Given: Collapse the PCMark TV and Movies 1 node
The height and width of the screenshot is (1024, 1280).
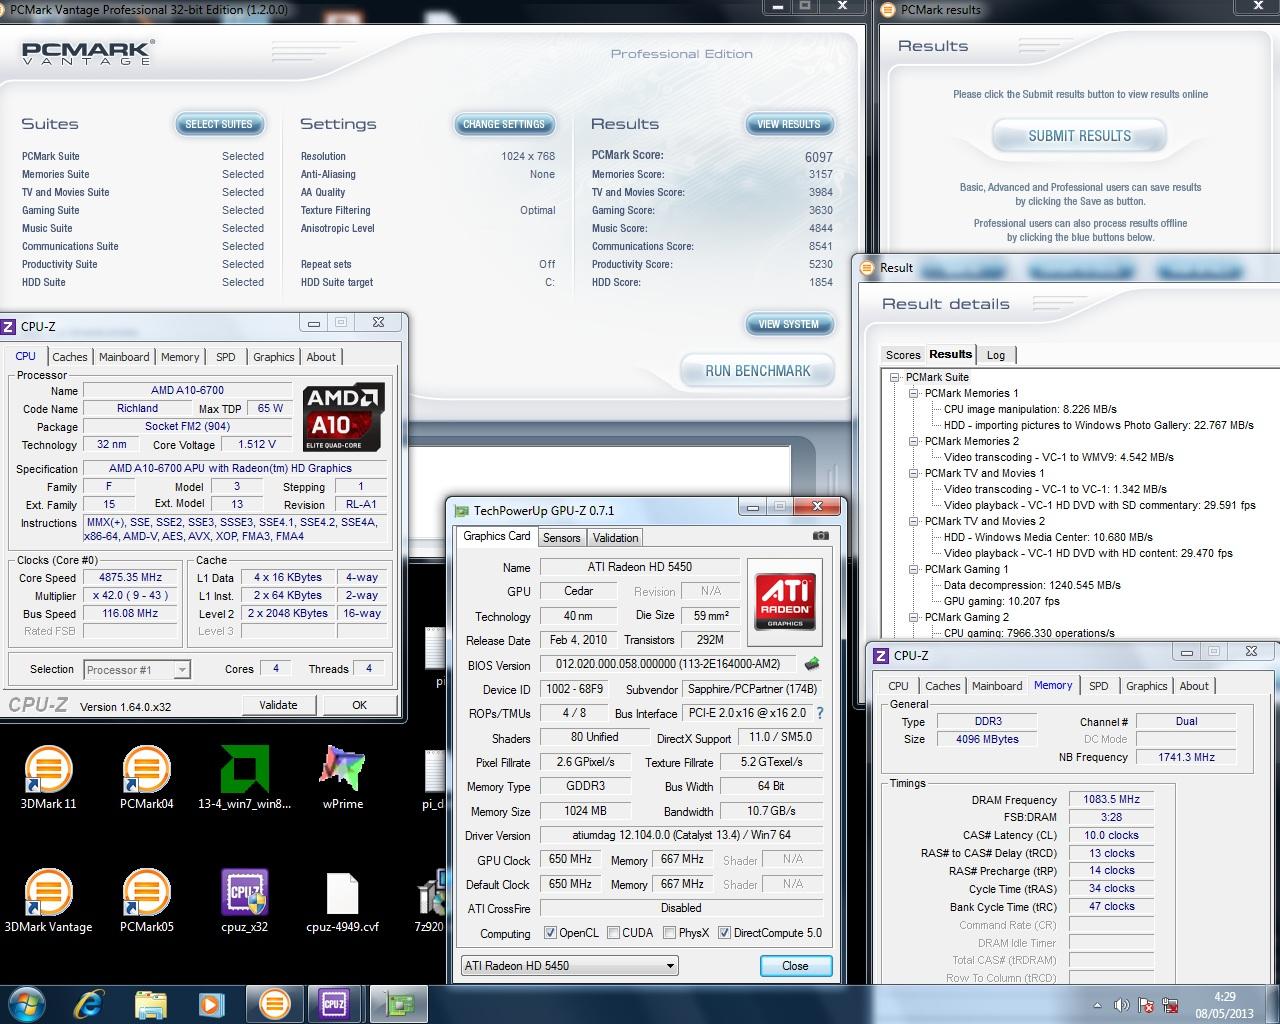Looking at the screenshot, I should click(913, 473).
